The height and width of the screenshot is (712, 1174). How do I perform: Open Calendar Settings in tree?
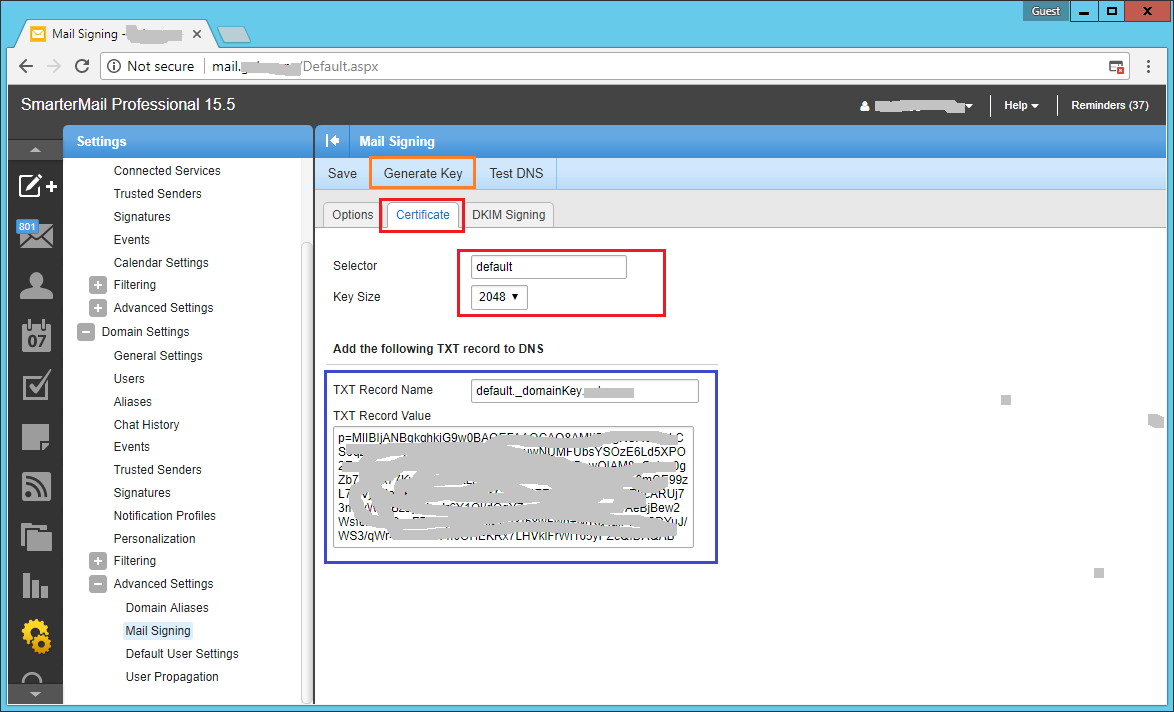tap(161, 263)
